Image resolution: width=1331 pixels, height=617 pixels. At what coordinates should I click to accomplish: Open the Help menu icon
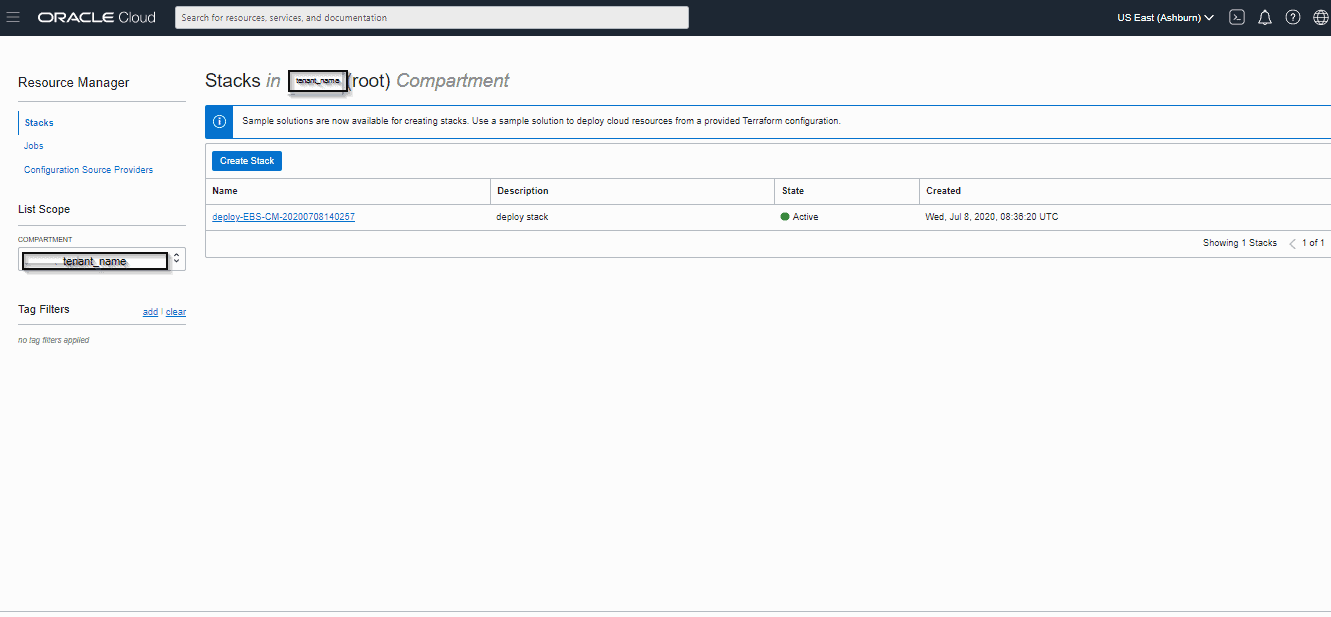(1292, 17)
